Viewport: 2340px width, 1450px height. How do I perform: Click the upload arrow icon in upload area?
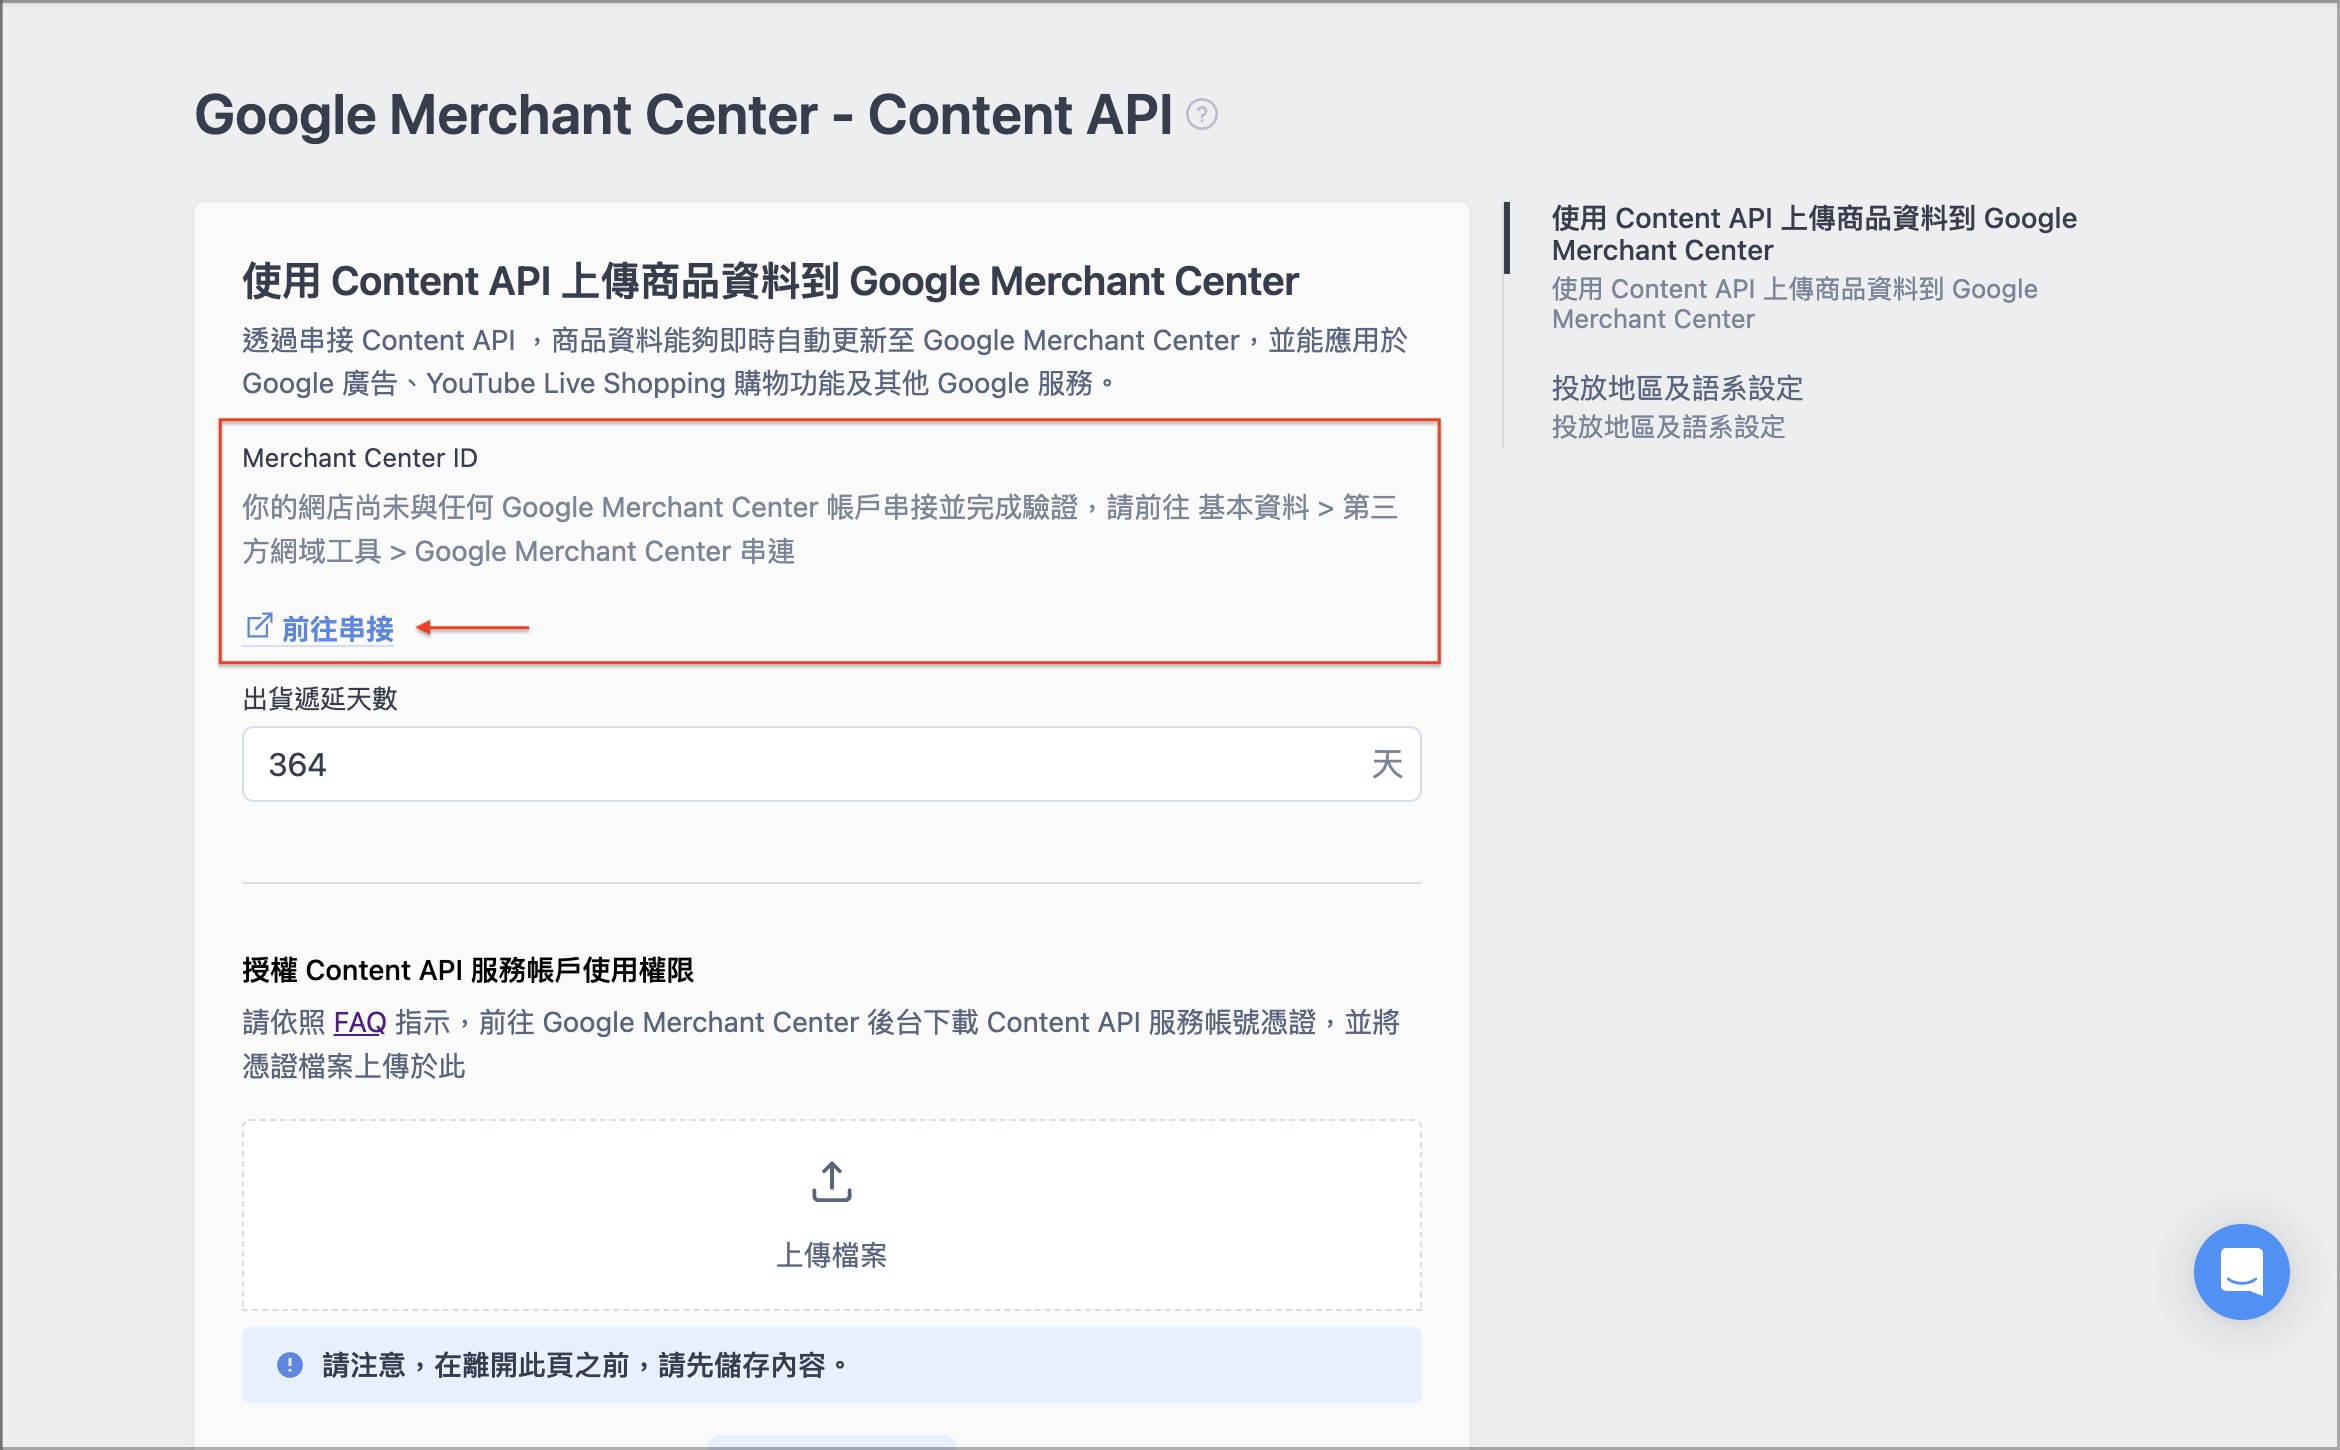point(831,1181)
